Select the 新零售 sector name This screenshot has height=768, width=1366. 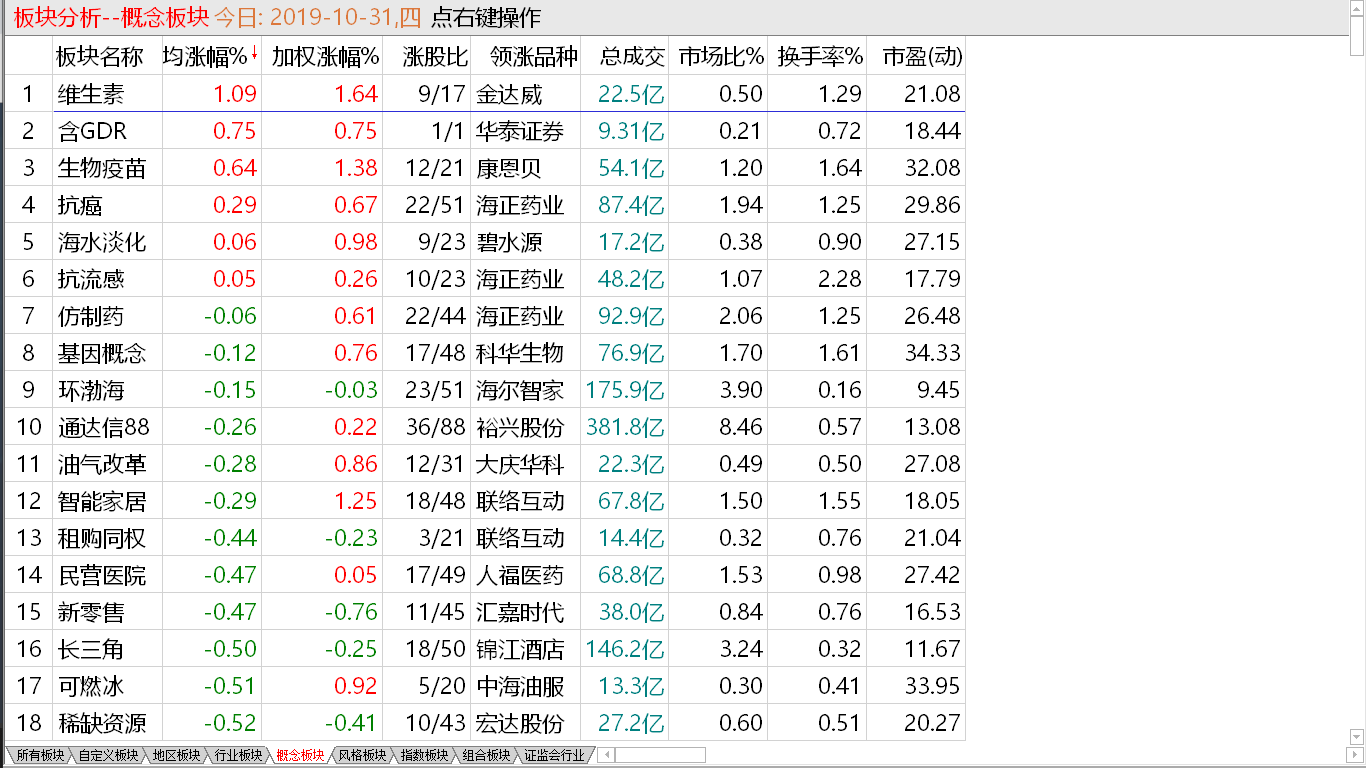click(91, 612)
